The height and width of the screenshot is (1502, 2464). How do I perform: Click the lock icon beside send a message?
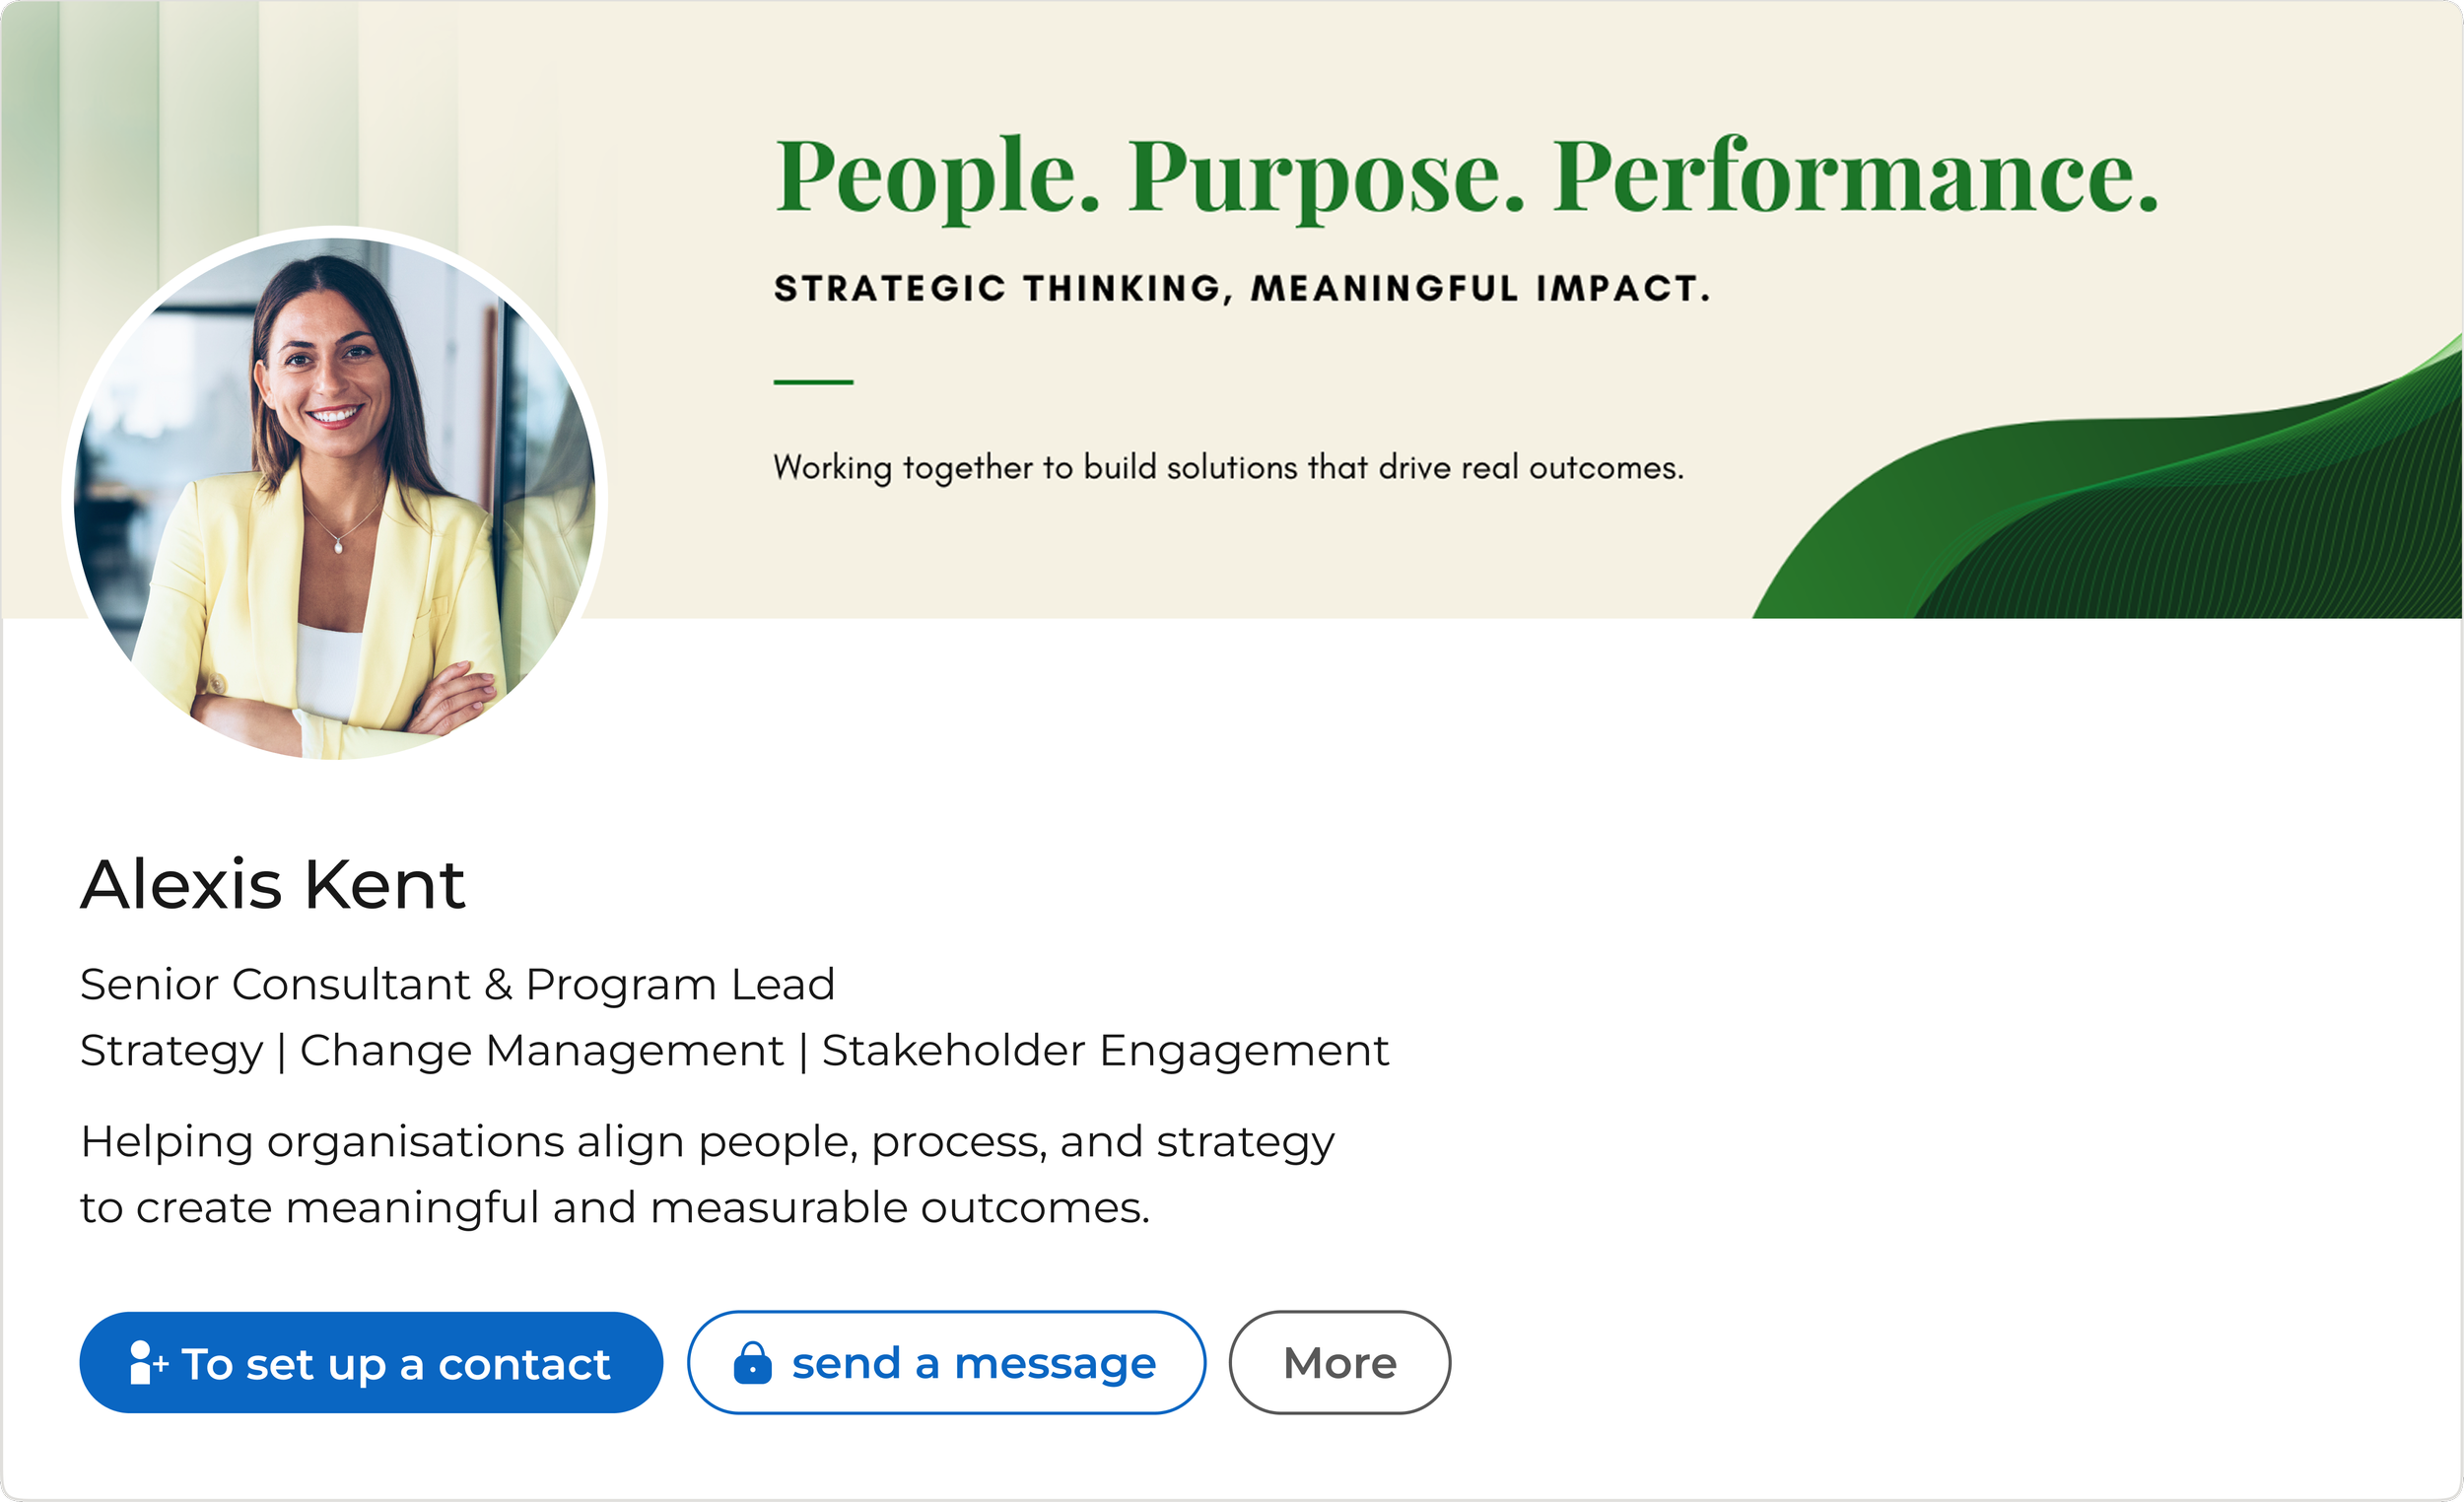point(753,1362)
